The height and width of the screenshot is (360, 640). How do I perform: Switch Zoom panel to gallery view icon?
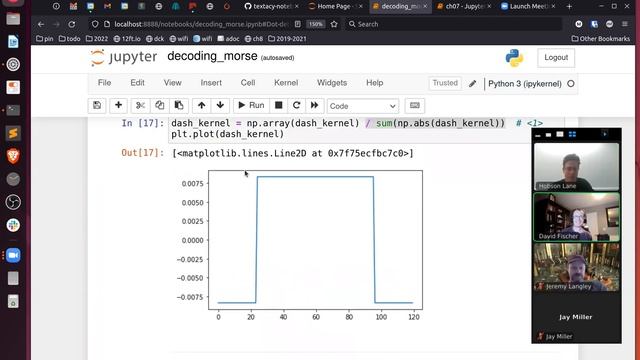coord(572,134)
